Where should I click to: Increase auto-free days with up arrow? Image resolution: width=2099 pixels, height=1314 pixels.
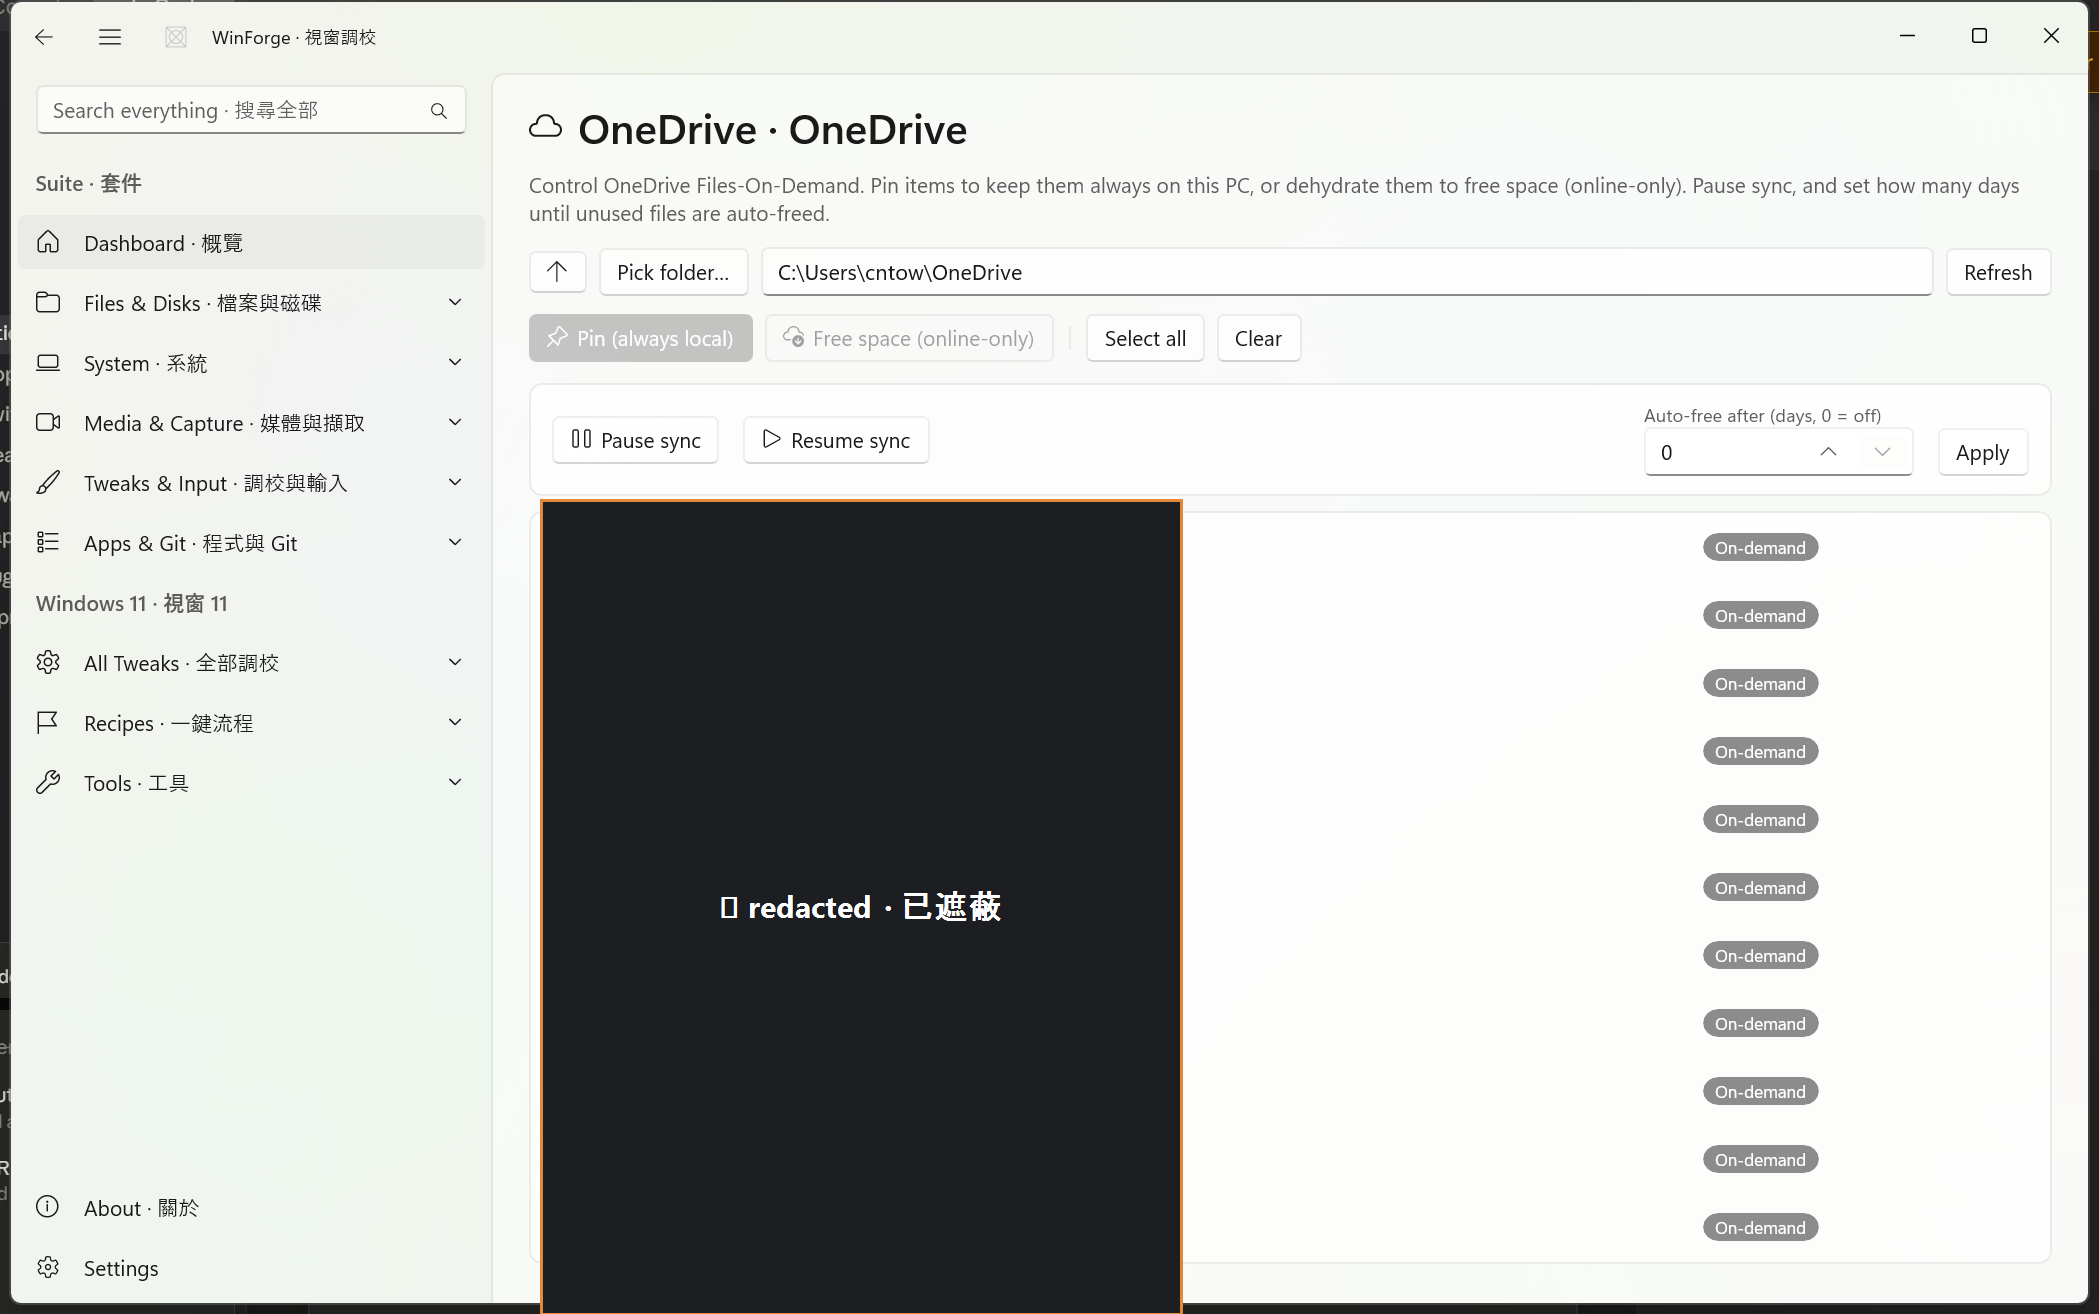point(1828,452)
